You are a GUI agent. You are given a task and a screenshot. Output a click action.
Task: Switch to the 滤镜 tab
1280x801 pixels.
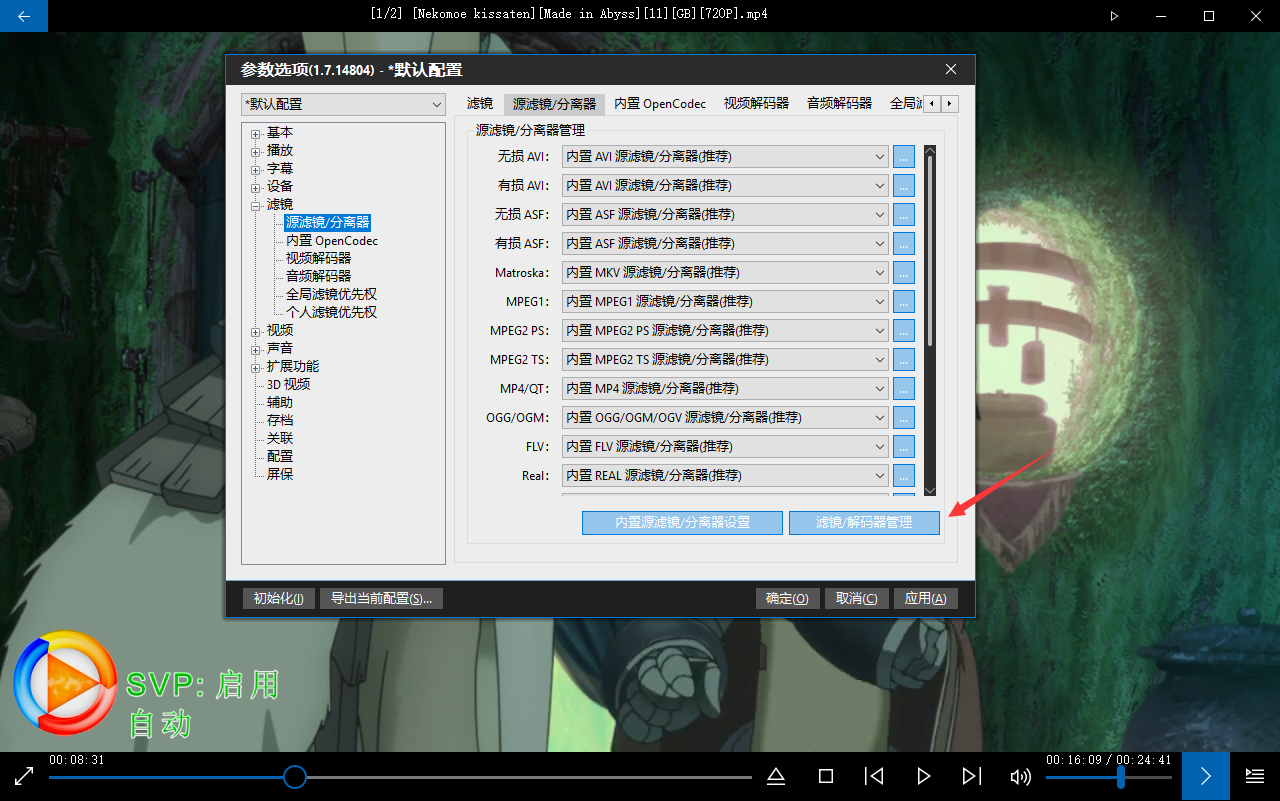click(480, 104)
